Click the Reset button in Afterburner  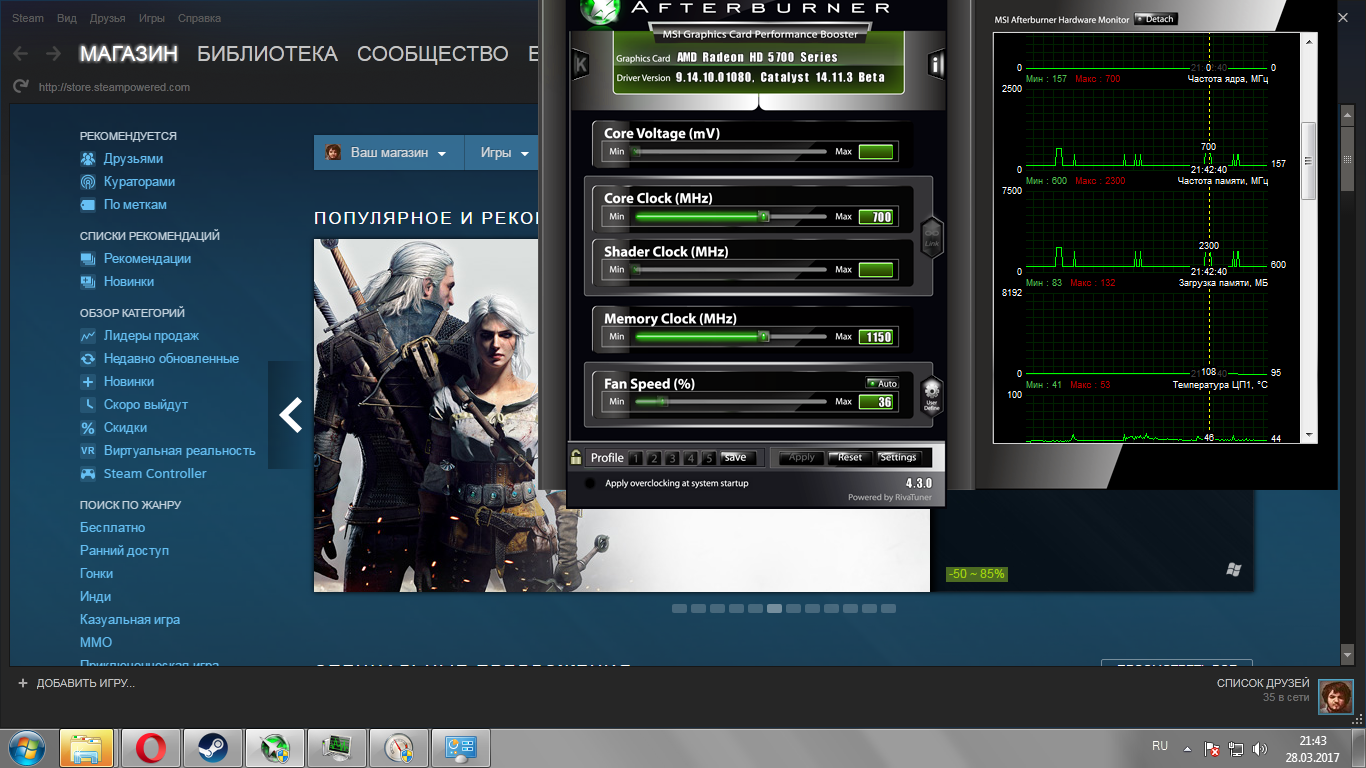click(x=850, y=458)
